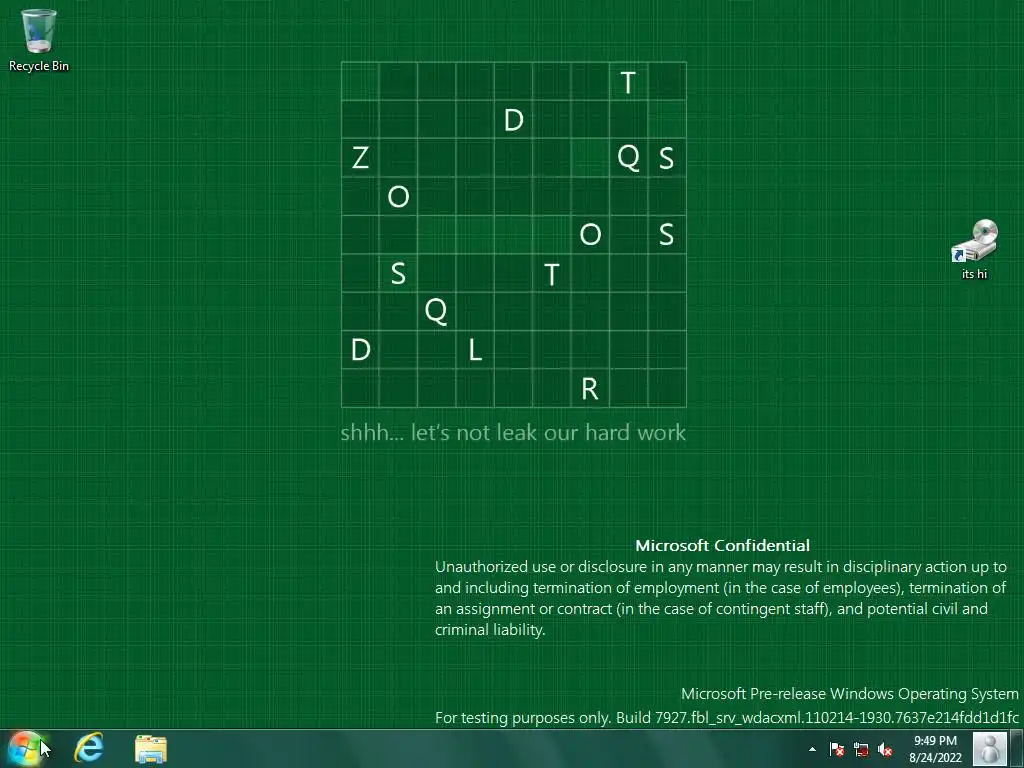This screenshot has height=768, width=1024.
Task: Click the user picture tile in taskbar
Action: pyautogui.click(x=989, y=748)
